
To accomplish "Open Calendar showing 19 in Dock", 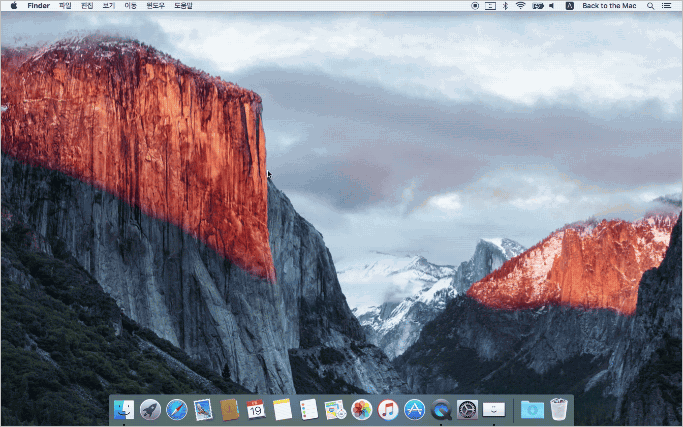I will 256,410.
